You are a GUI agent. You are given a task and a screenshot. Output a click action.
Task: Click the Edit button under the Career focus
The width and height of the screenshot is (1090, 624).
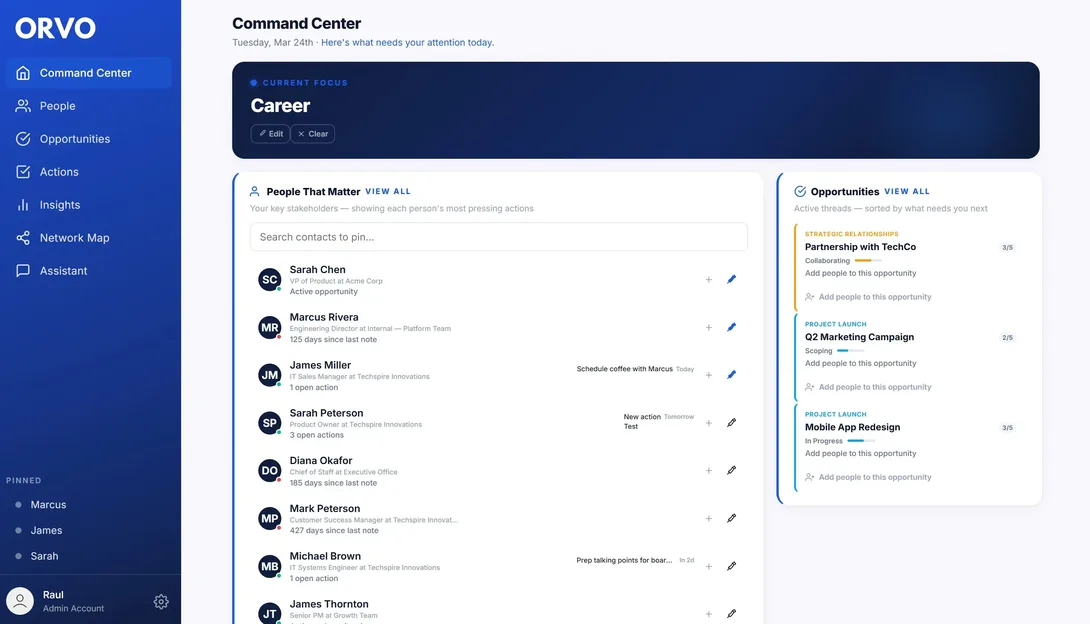click(x=269, y=133)
